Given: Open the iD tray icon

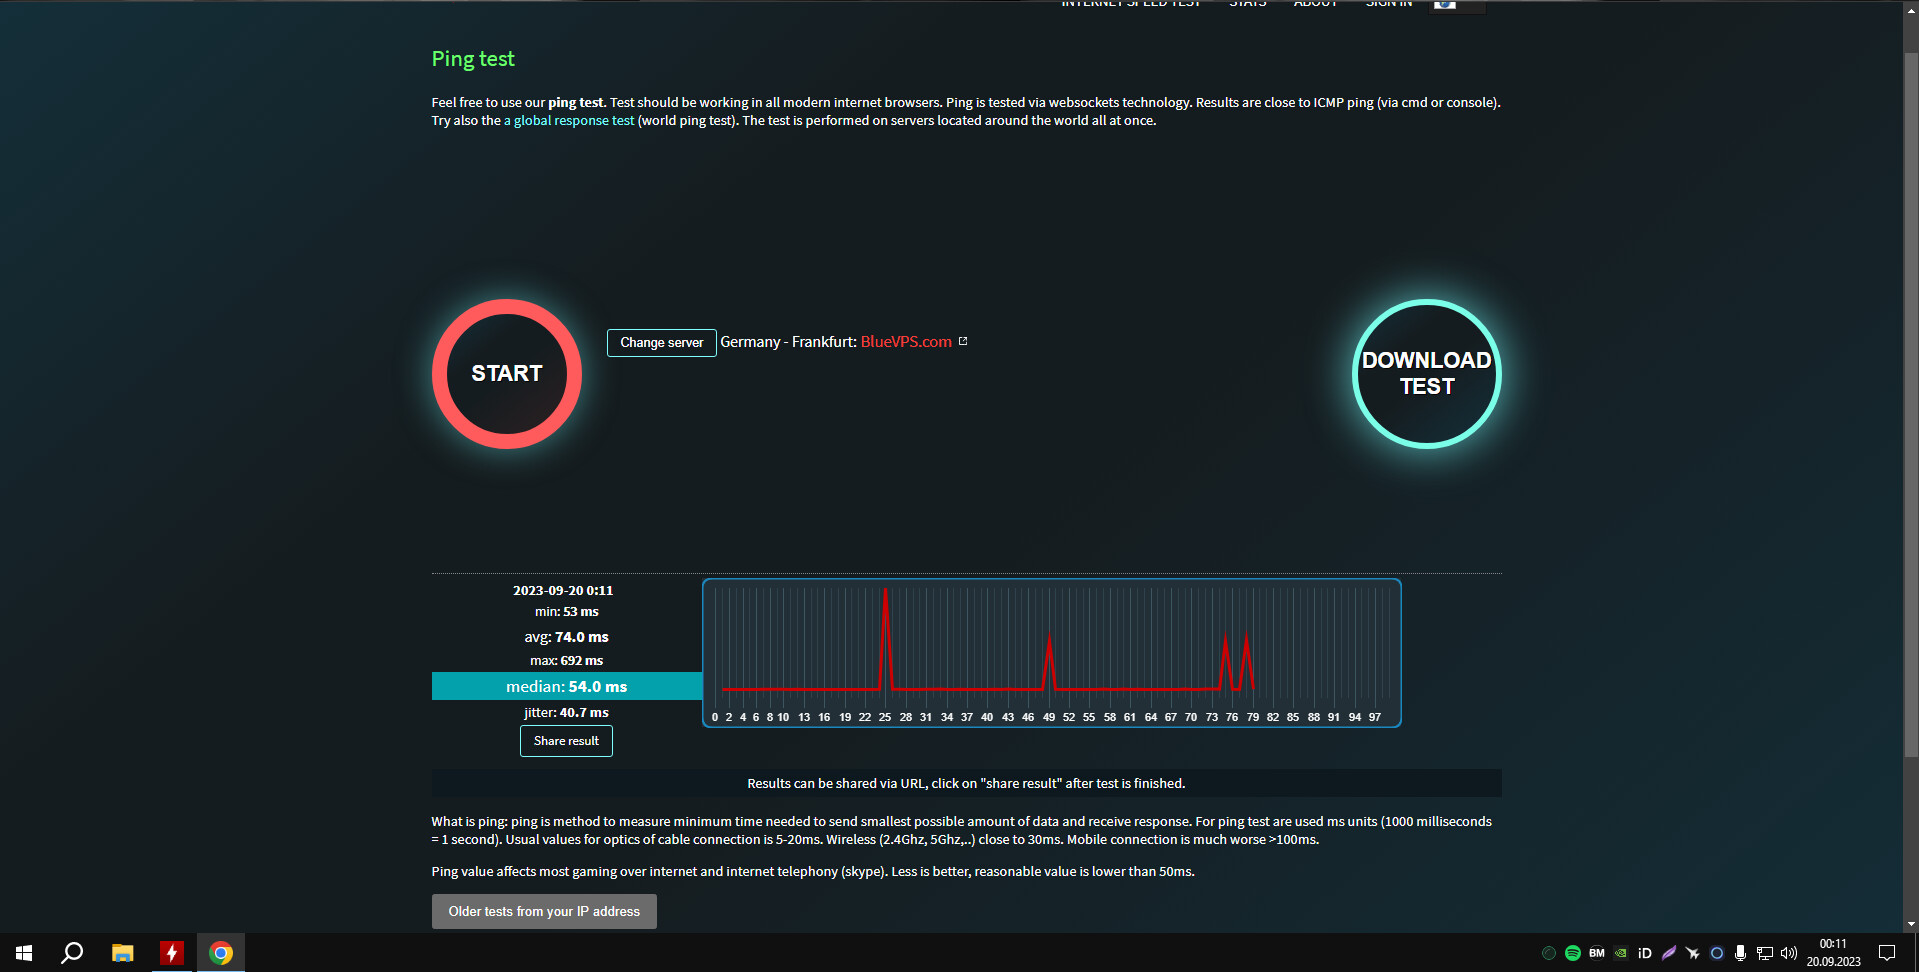Looking at the screenshot, I should coord(1645,953).
